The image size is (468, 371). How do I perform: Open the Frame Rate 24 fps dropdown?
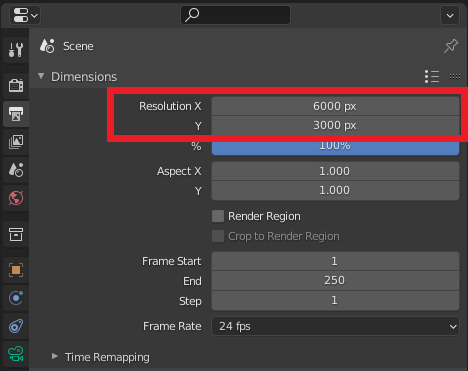pyautogui.click(x=335, y=326)
